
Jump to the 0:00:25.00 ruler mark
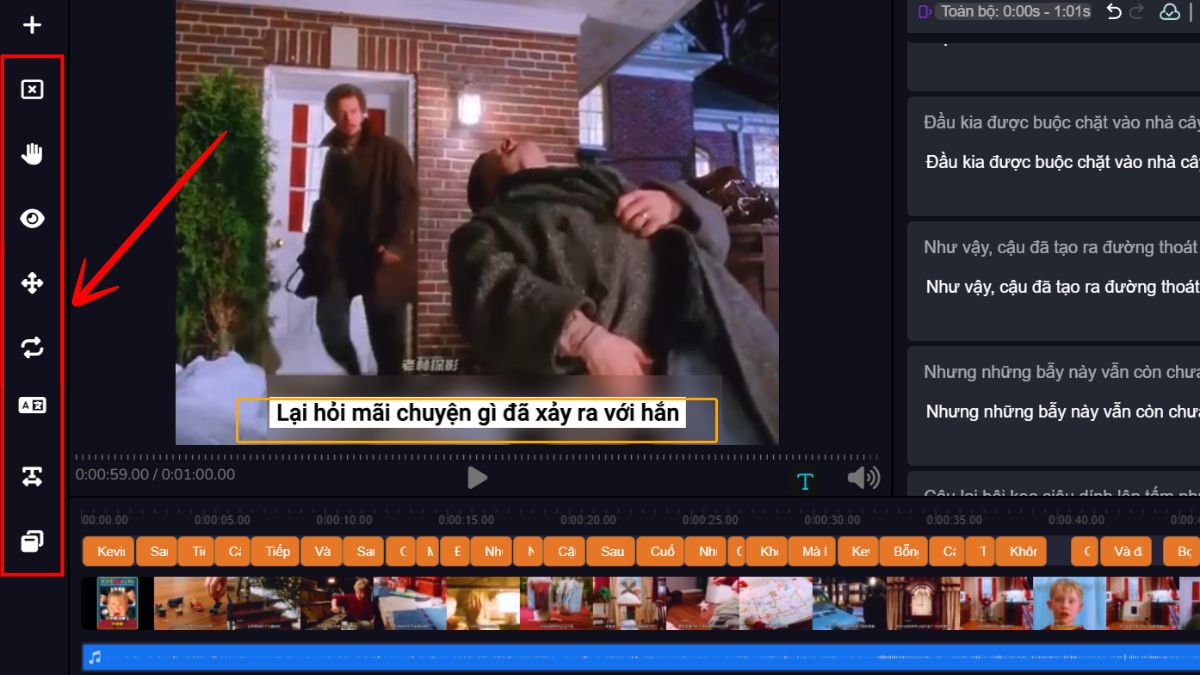click(x=710, y=520)
